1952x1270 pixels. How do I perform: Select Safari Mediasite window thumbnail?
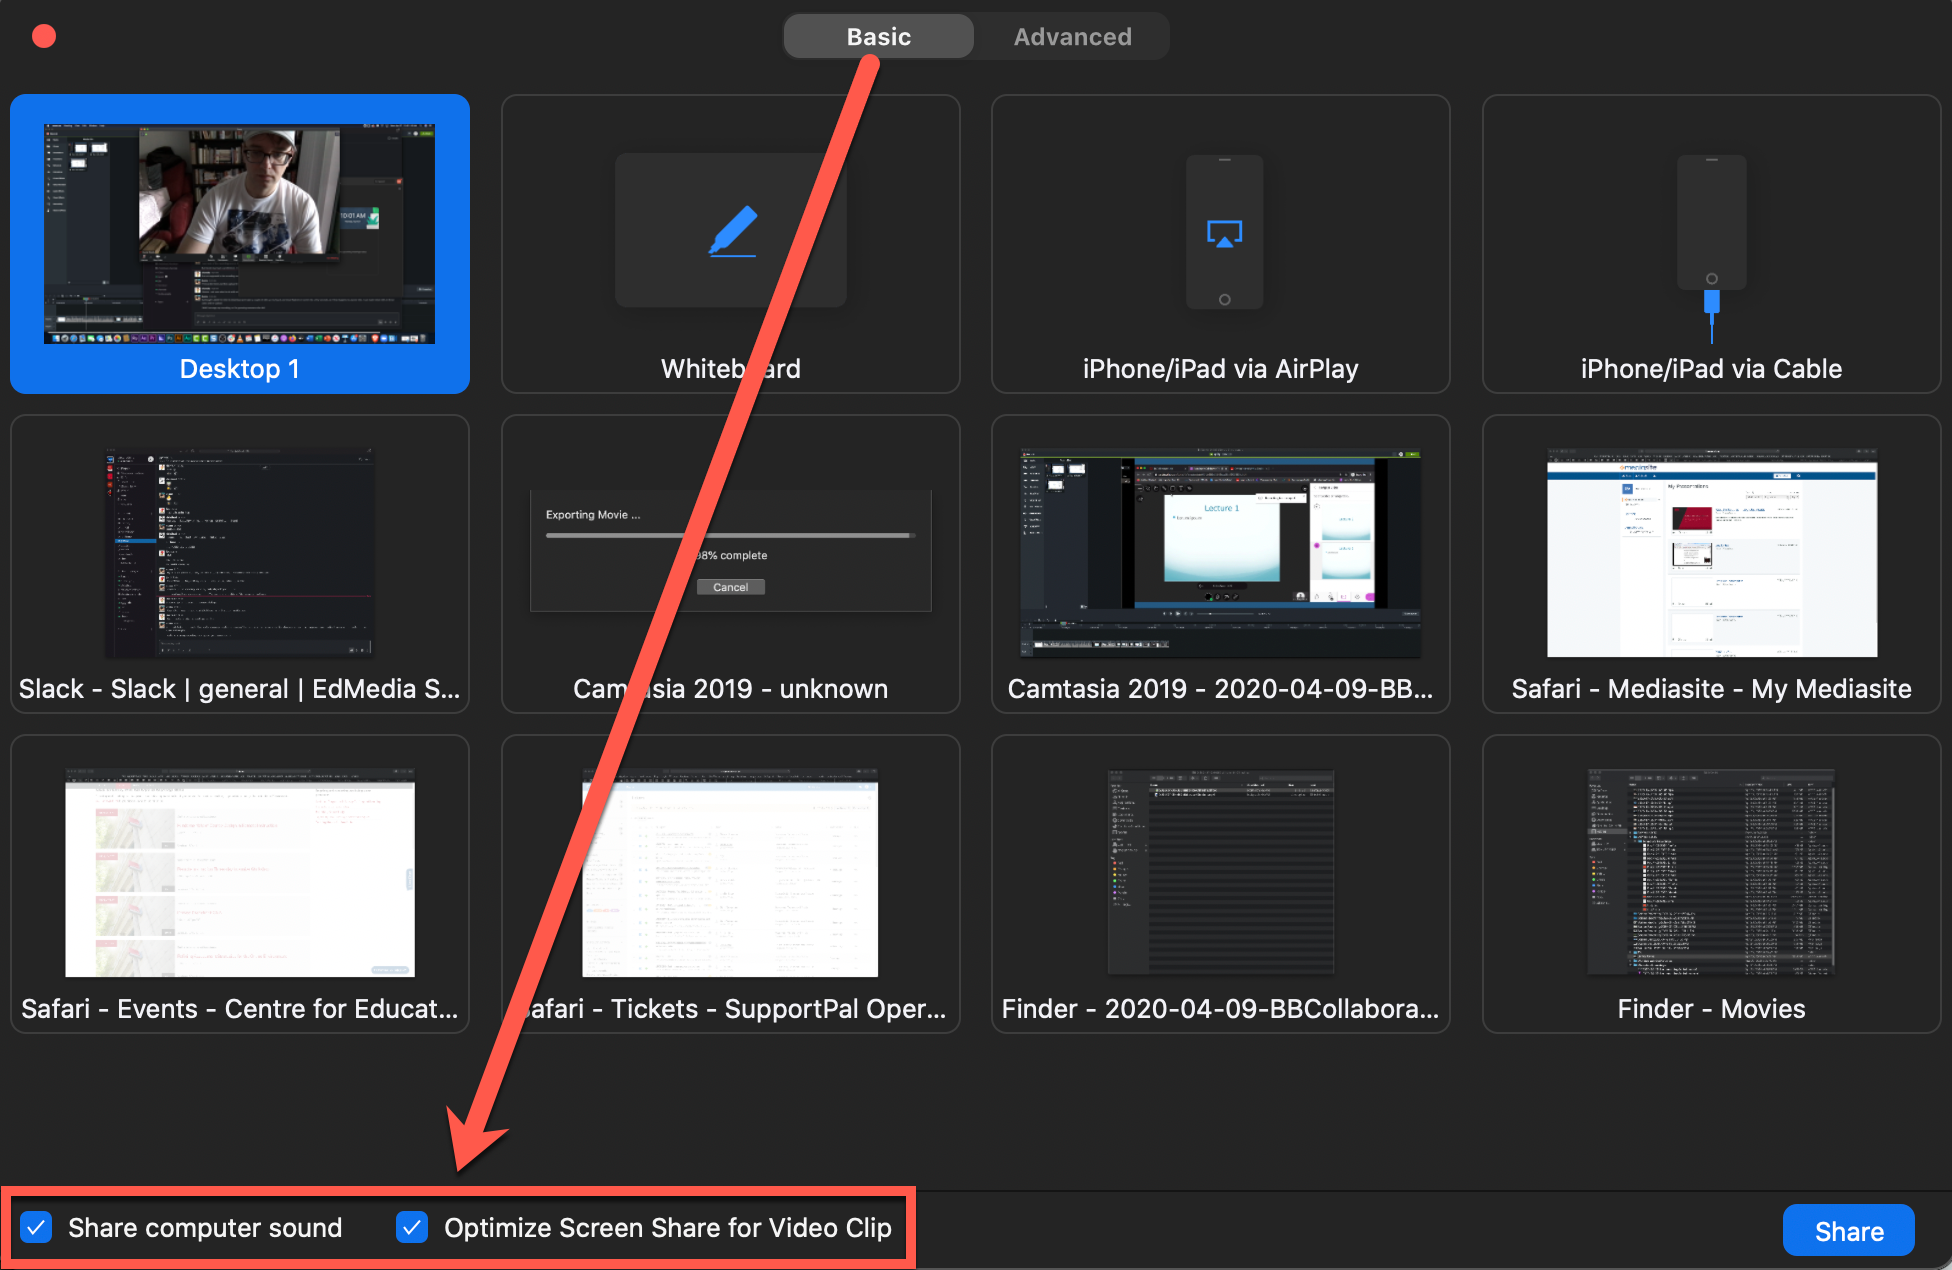[1711, 553]
